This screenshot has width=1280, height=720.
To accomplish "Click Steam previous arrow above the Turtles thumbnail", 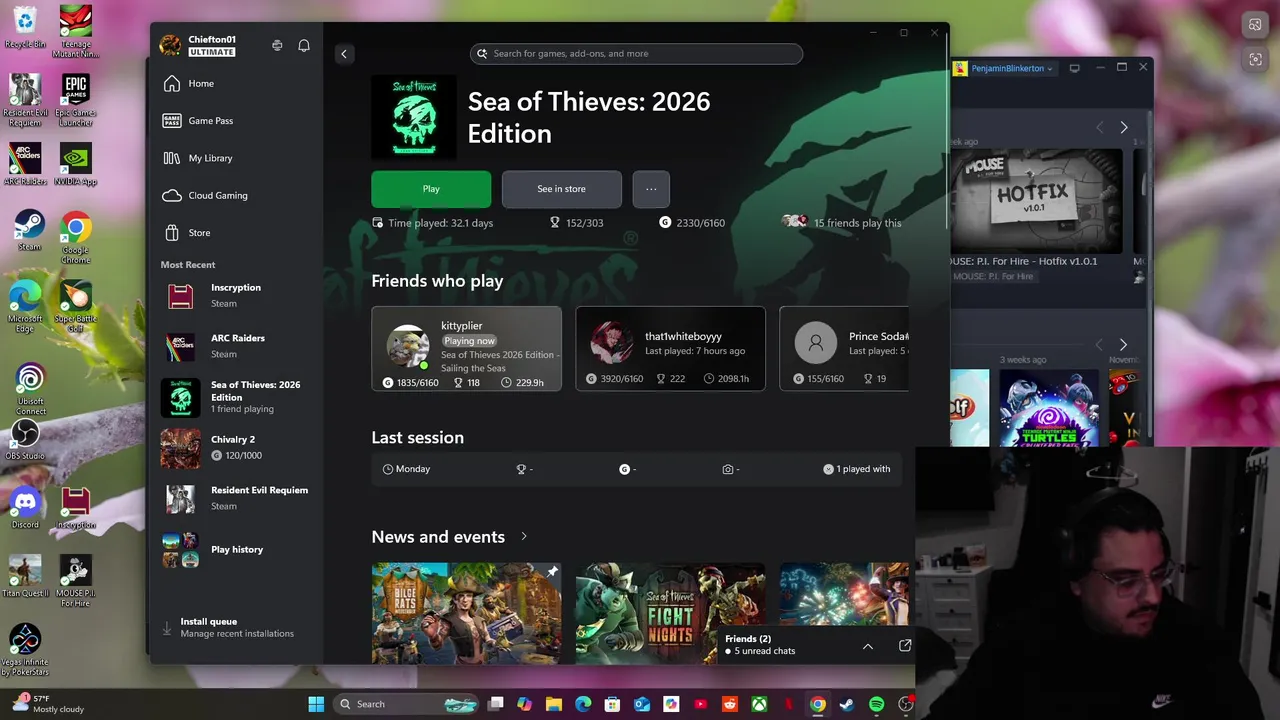I will (1099, 345).
